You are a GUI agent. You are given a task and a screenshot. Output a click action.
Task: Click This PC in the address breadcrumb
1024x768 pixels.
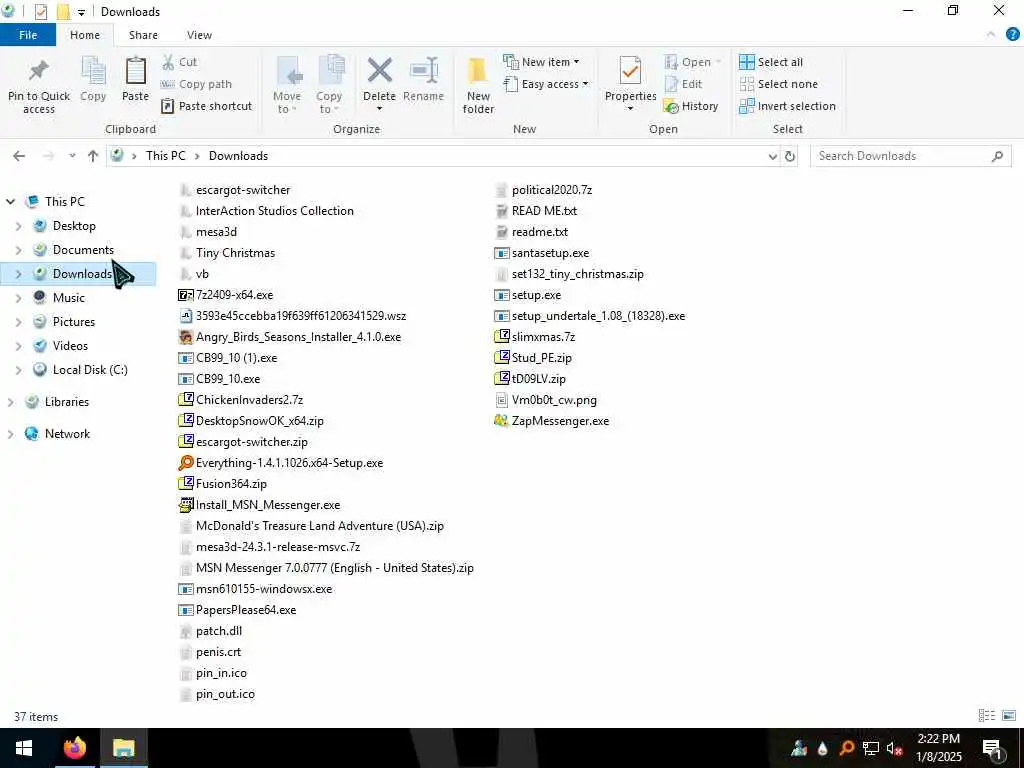coord(166,156)
